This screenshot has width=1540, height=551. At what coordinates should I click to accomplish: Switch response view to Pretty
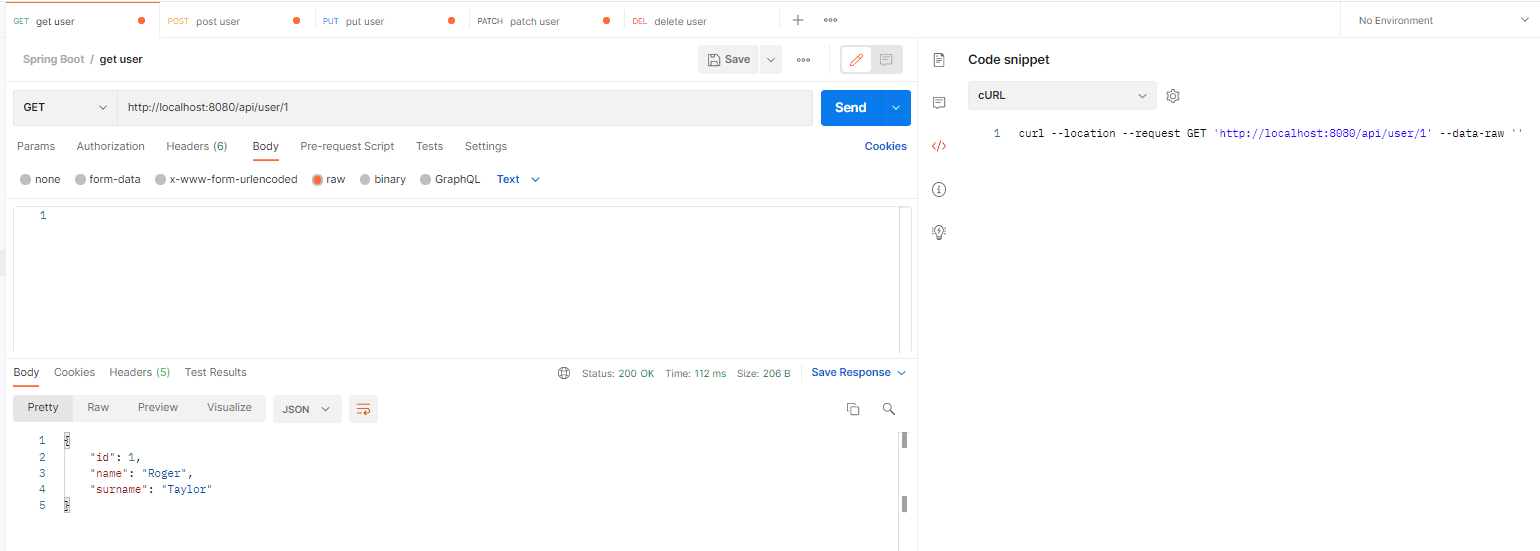click(x=43, y=408)
